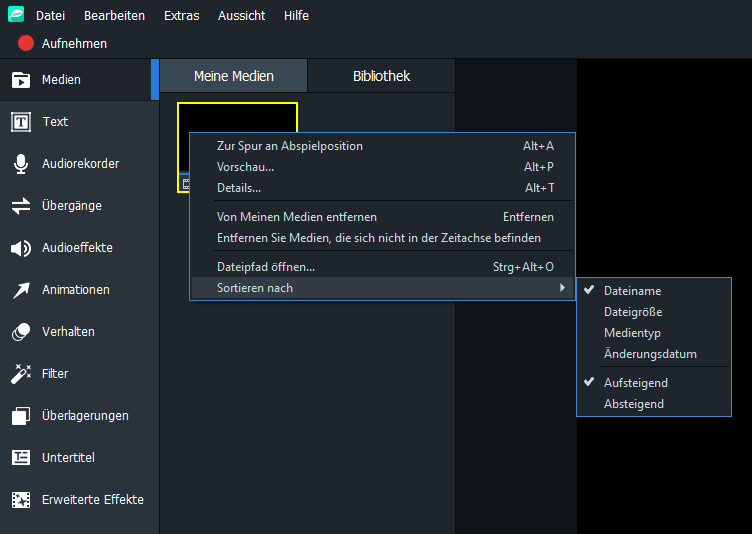Click the film strip icon on media thumbnail
Screen dimensions: 752x534
[x=186, y=184]
